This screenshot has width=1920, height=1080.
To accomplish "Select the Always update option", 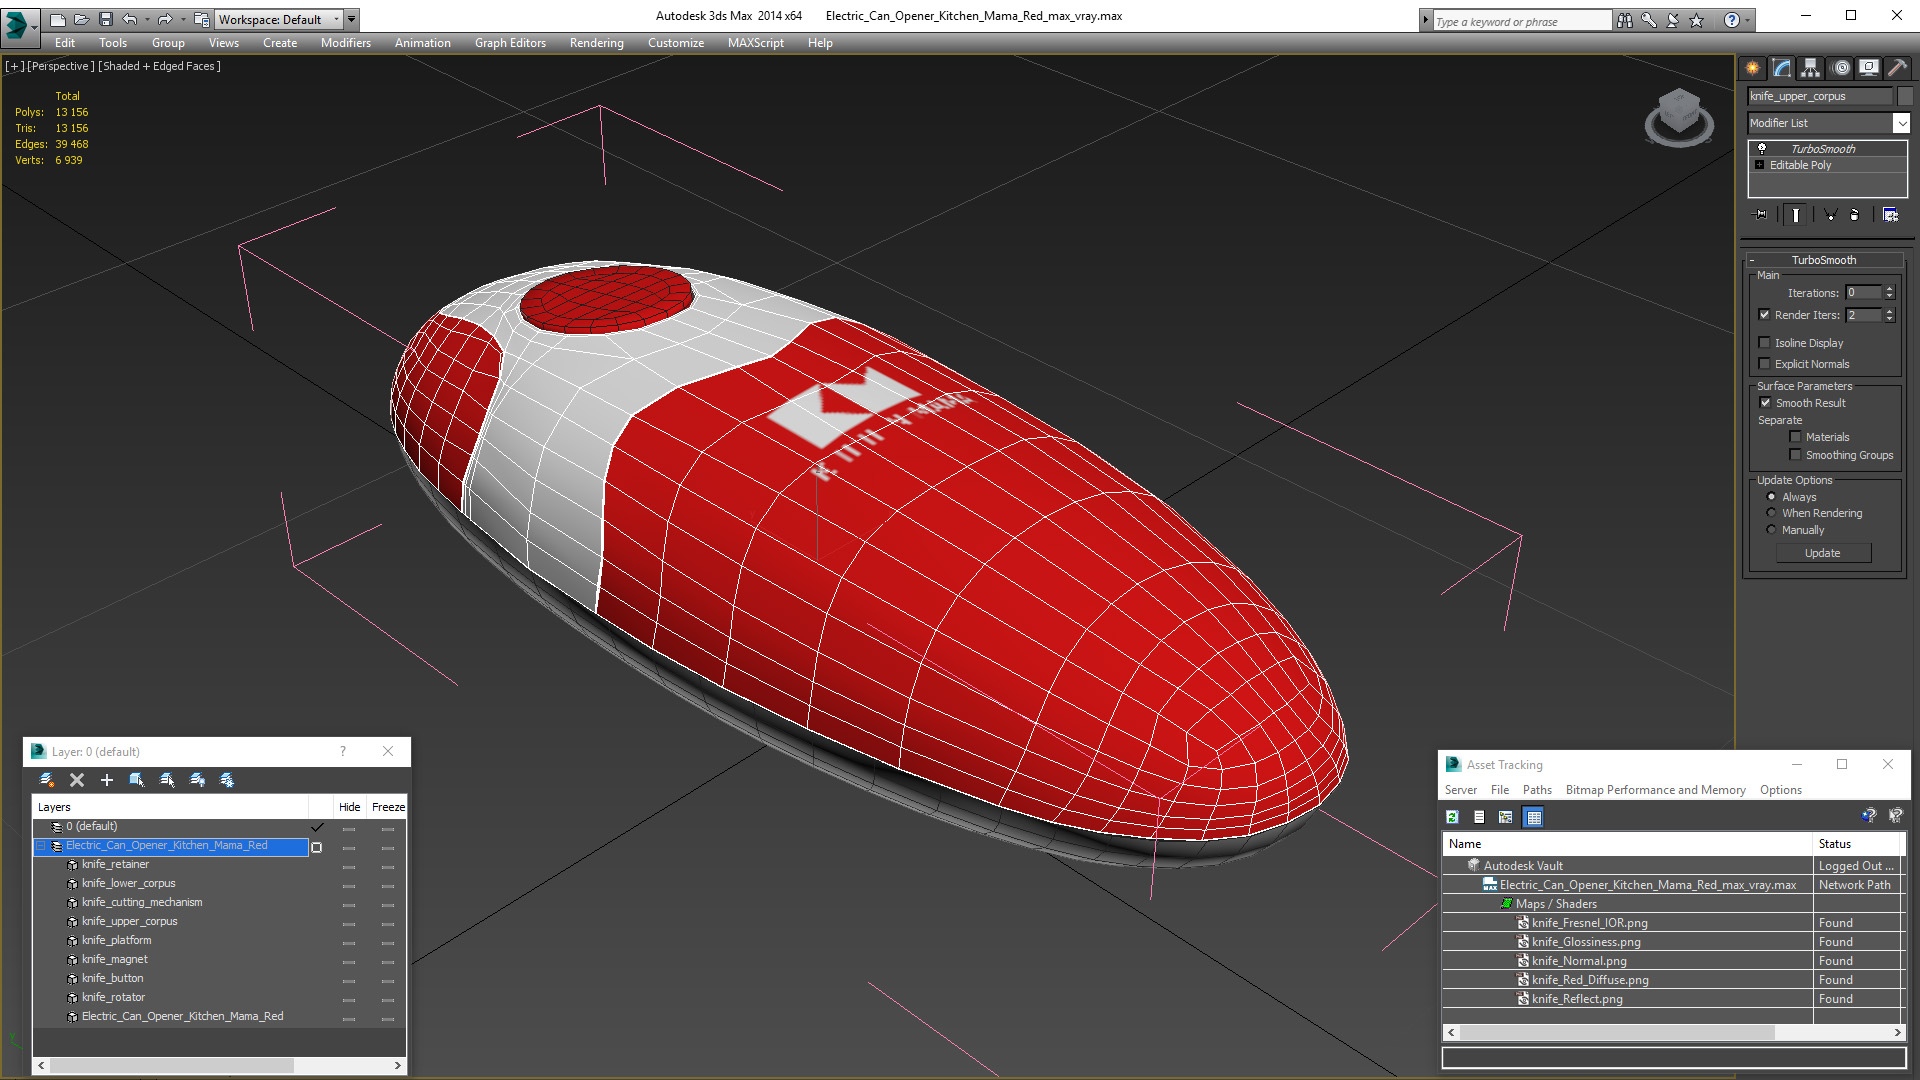I will (1771, 497).
